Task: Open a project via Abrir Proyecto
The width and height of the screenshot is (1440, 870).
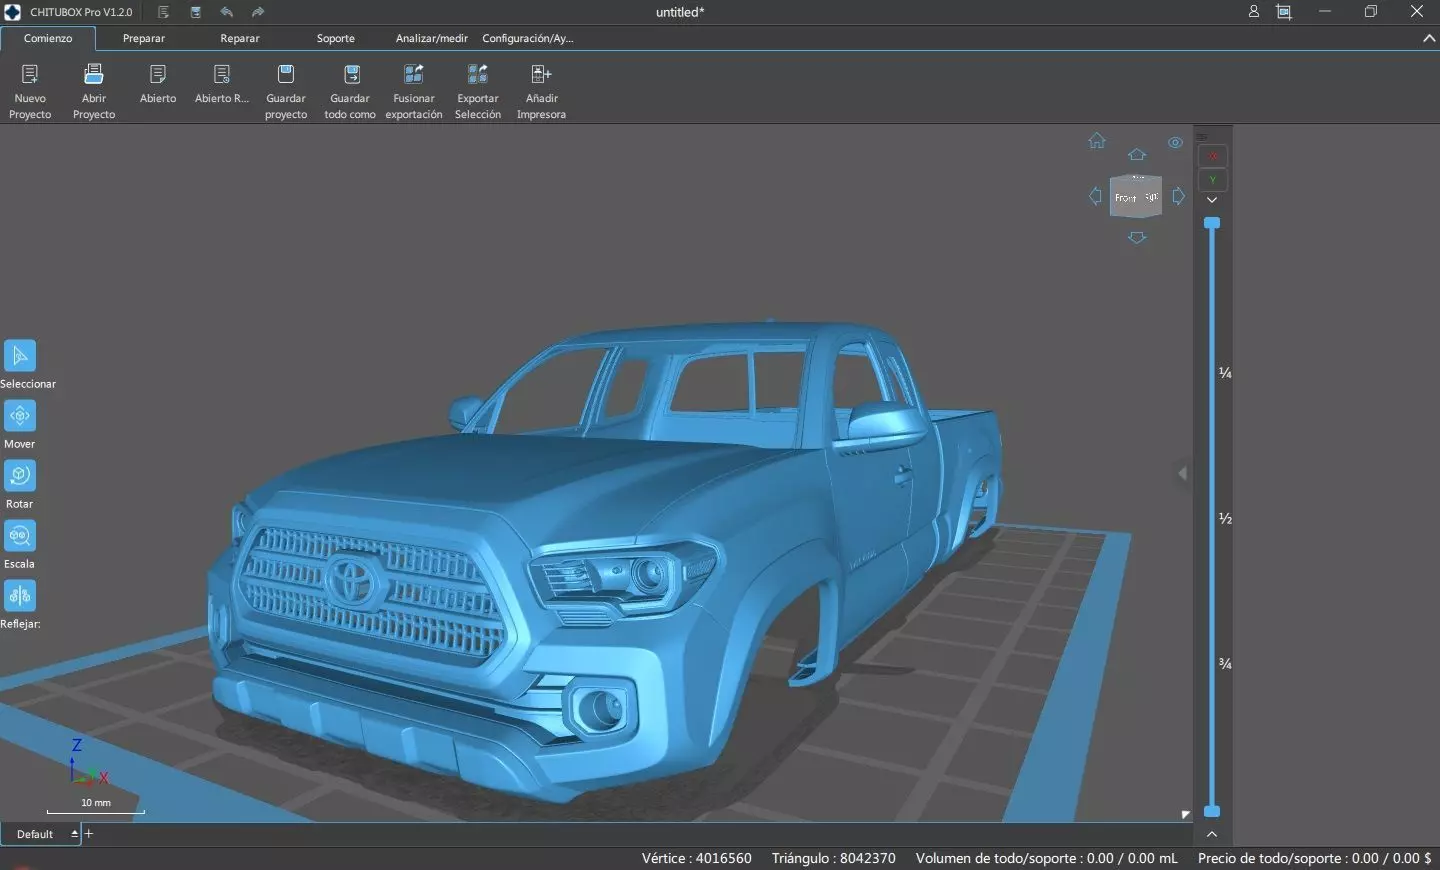Action: click(x=94, y=90)
